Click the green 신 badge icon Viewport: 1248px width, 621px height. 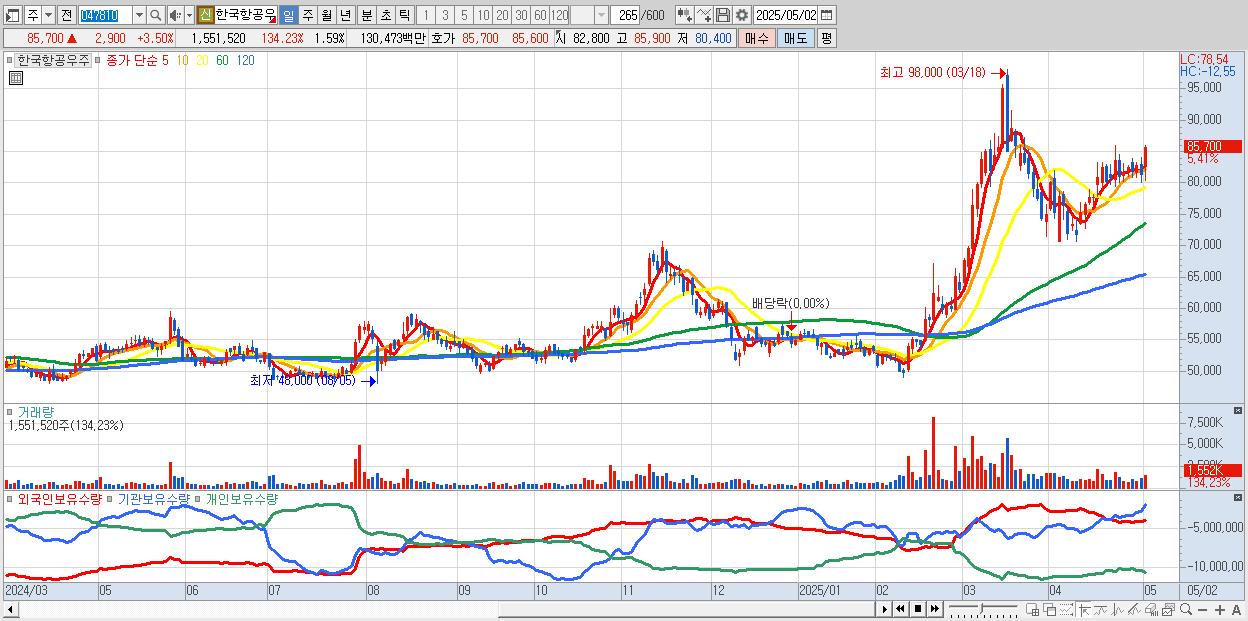(x=204, y=16)
